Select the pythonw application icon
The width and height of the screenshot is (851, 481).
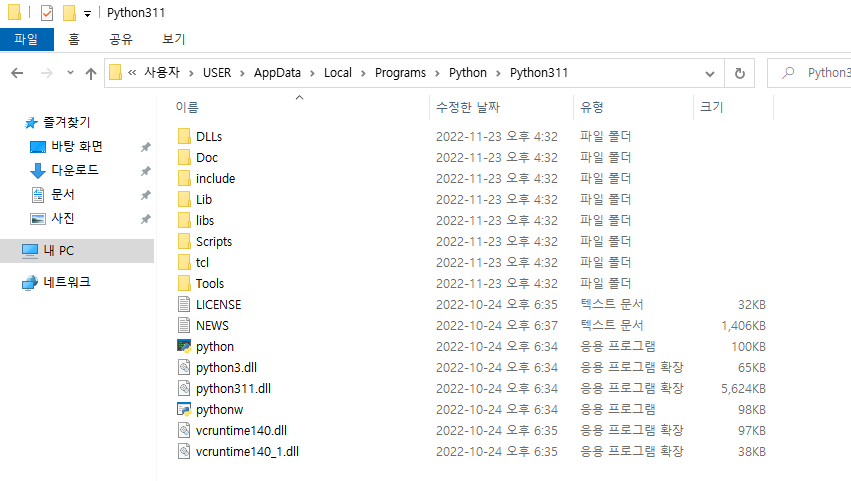tap(185, 409)
